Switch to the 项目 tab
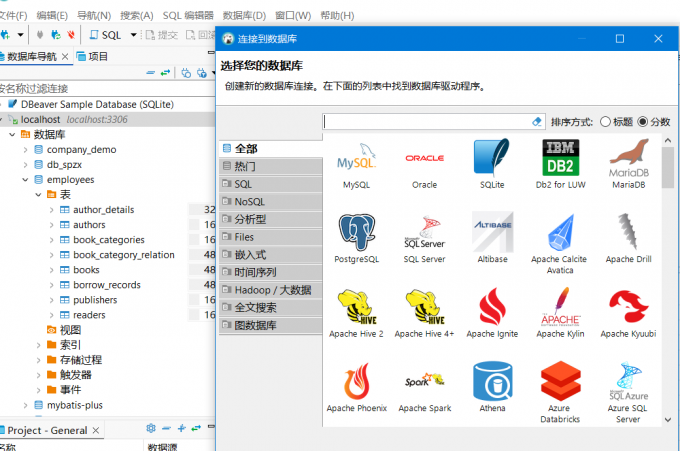The image size is (680, 451). point(92,56)
